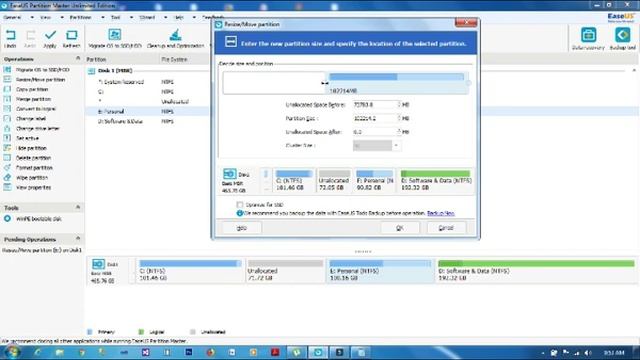
Task: Select System Reserved partition row
Action: (121, 82)
